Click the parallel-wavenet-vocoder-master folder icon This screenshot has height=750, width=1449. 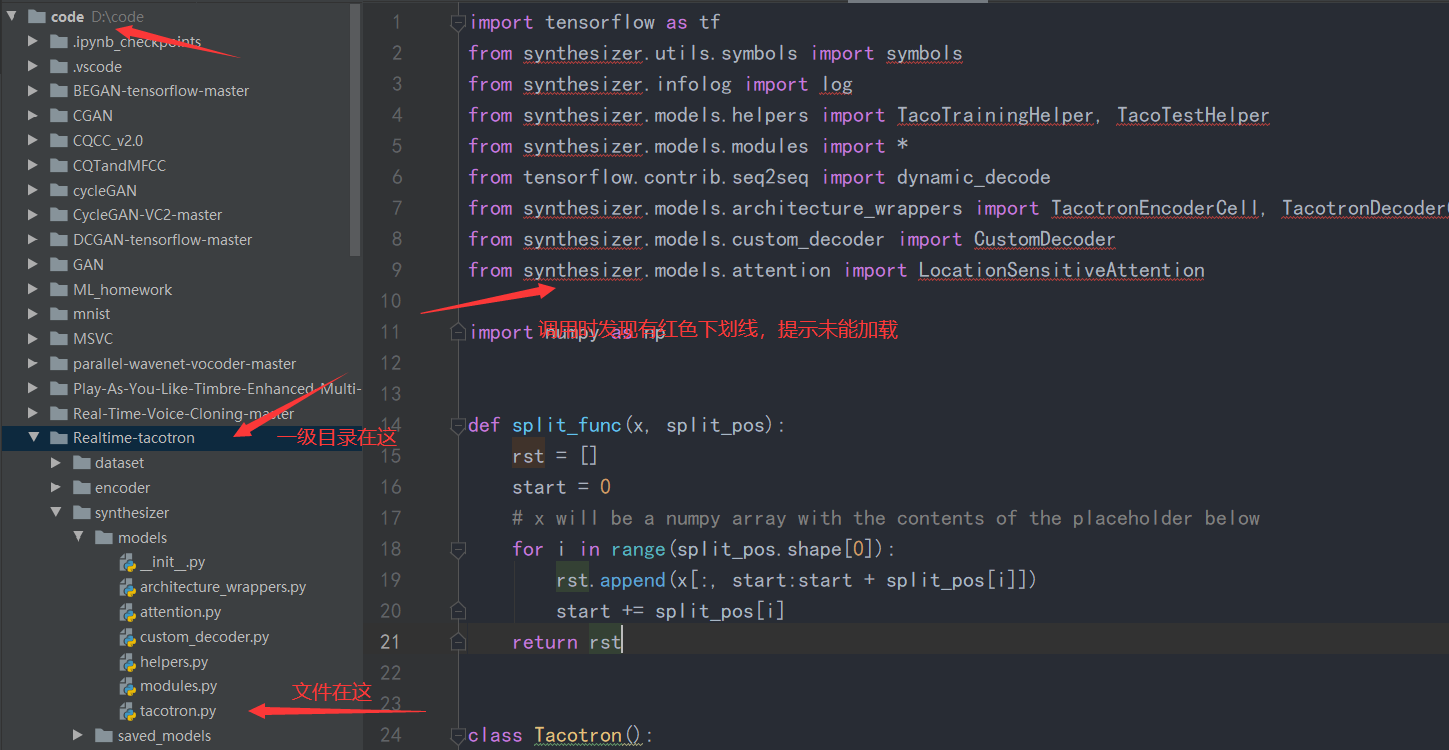click(59, 364)
